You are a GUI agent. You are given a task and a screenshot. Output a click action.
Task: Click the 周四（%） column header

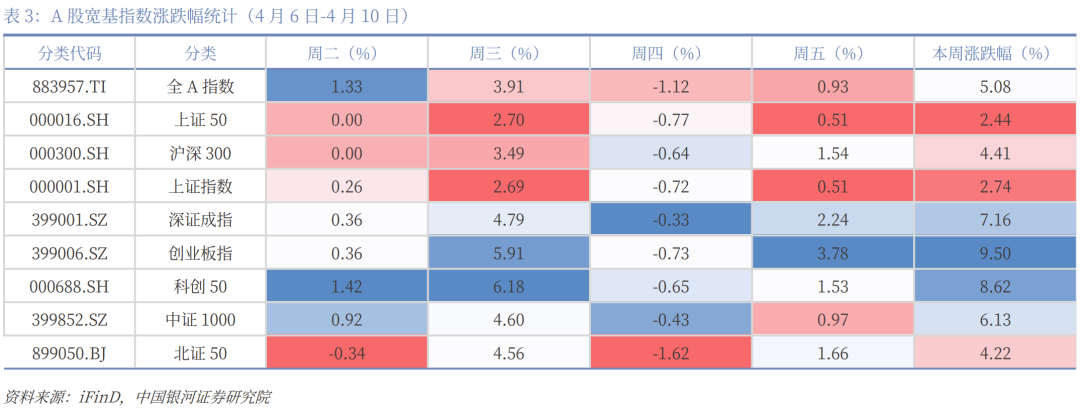[670, 53]
